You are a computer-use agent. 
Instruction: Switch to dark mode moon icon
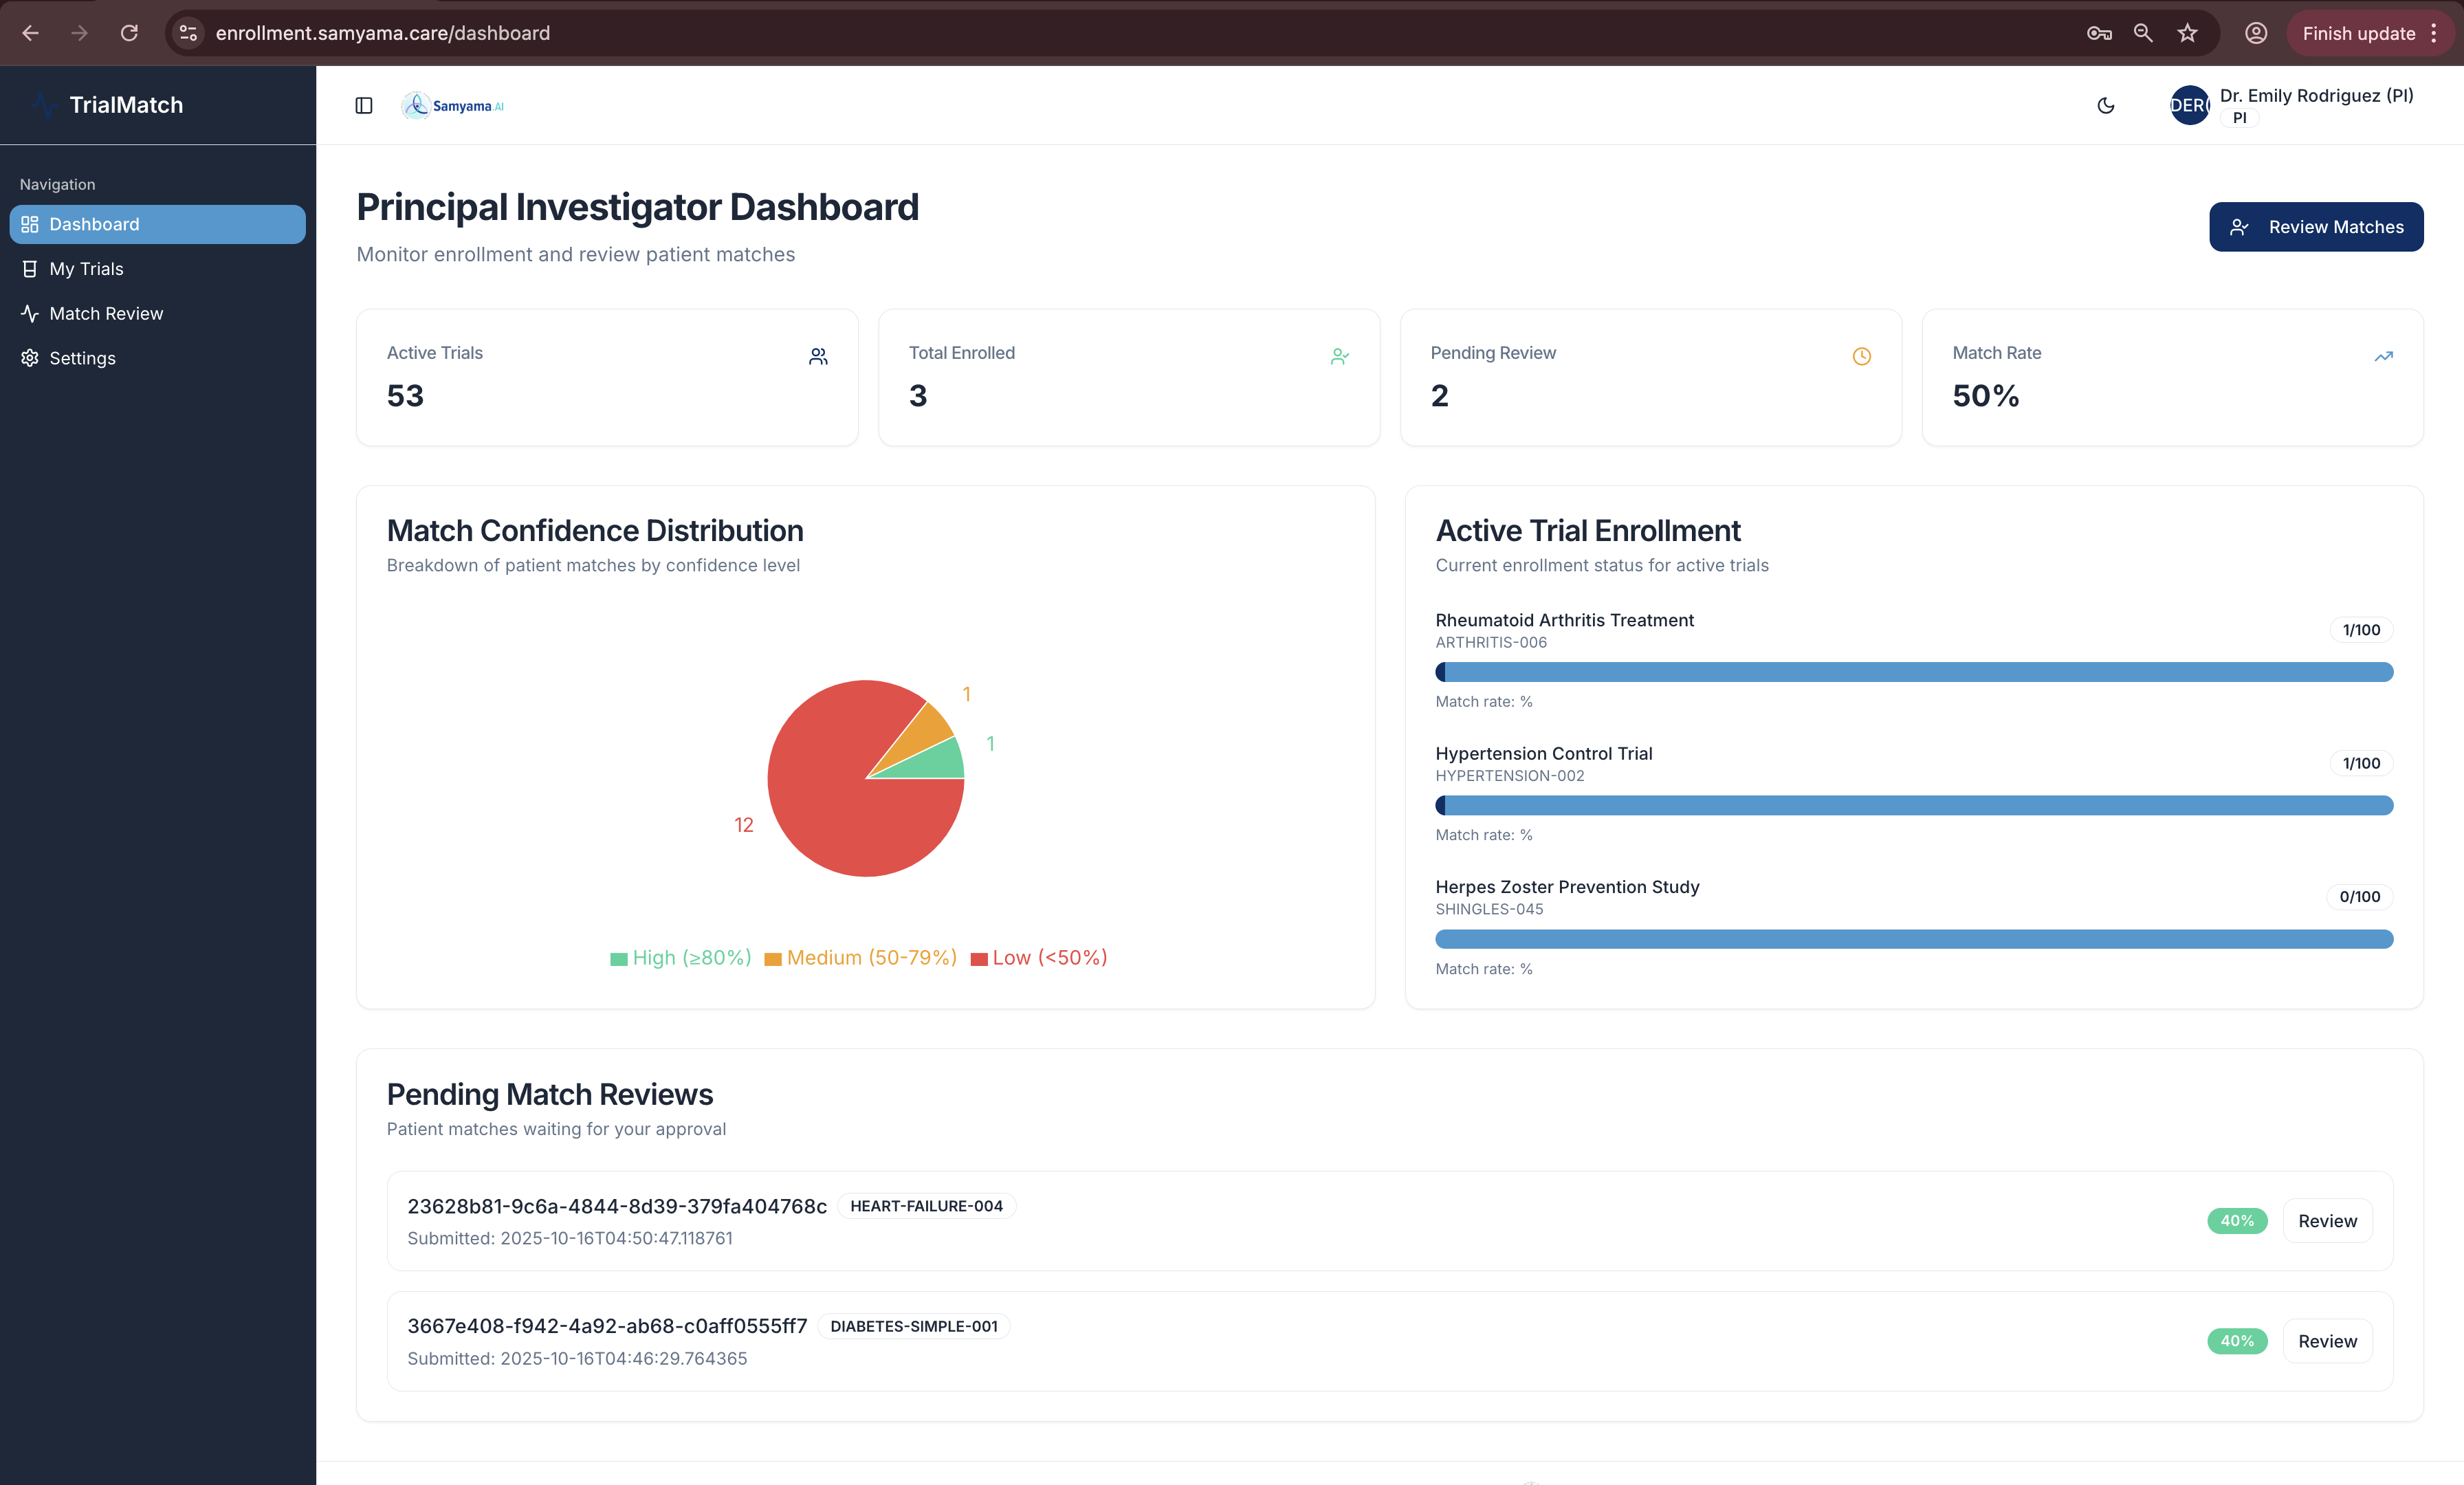(x=2106, y=105)
